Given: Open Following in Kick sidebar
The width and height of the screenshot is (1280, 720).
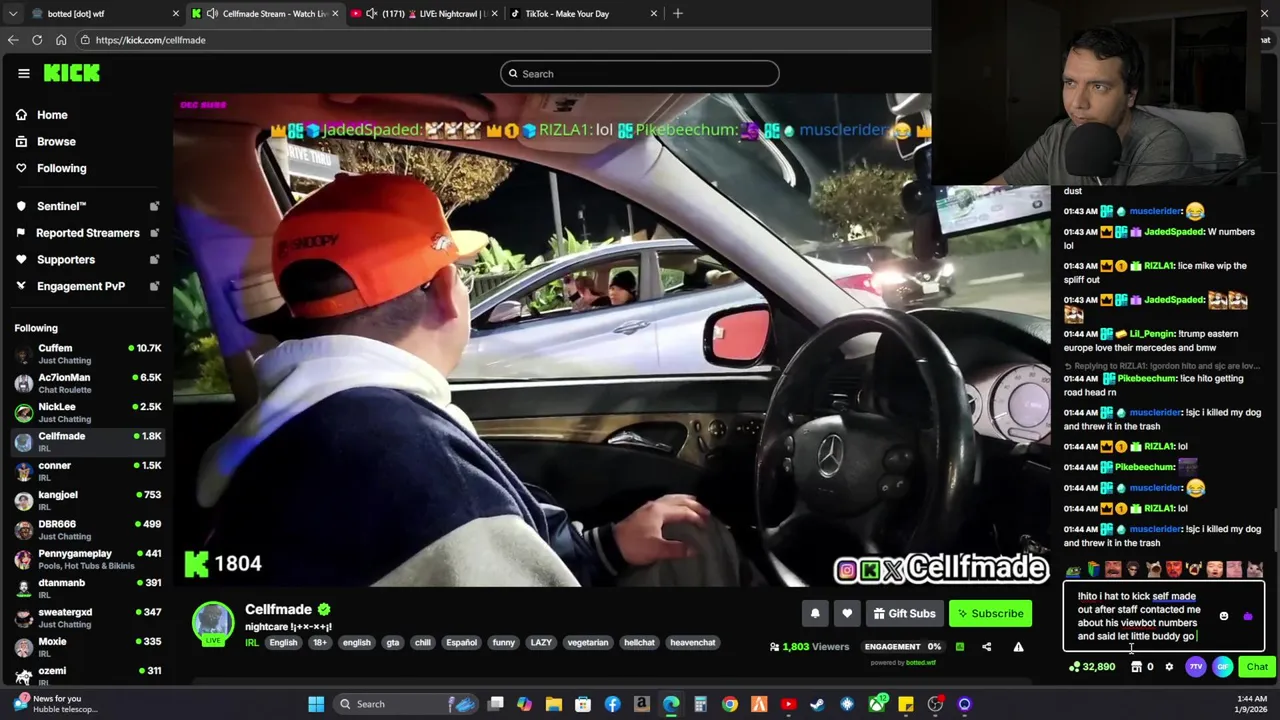Looking at the screenshot, I should coord(61,168).
